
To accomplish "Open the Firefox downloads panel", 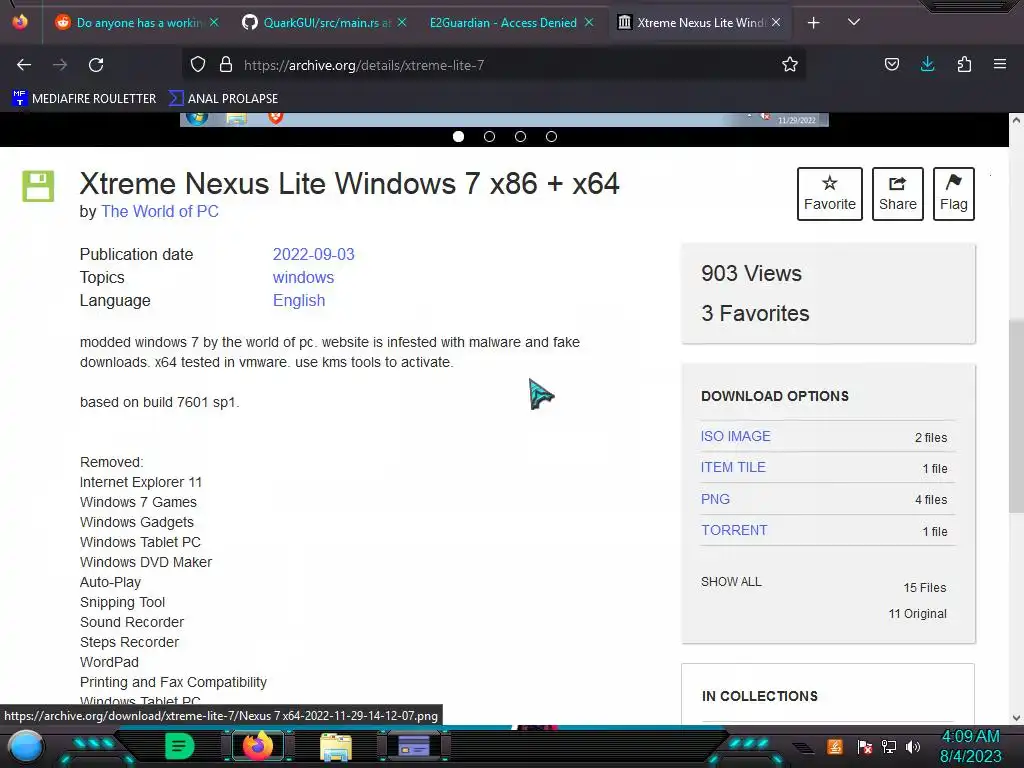I will point(927,64).
